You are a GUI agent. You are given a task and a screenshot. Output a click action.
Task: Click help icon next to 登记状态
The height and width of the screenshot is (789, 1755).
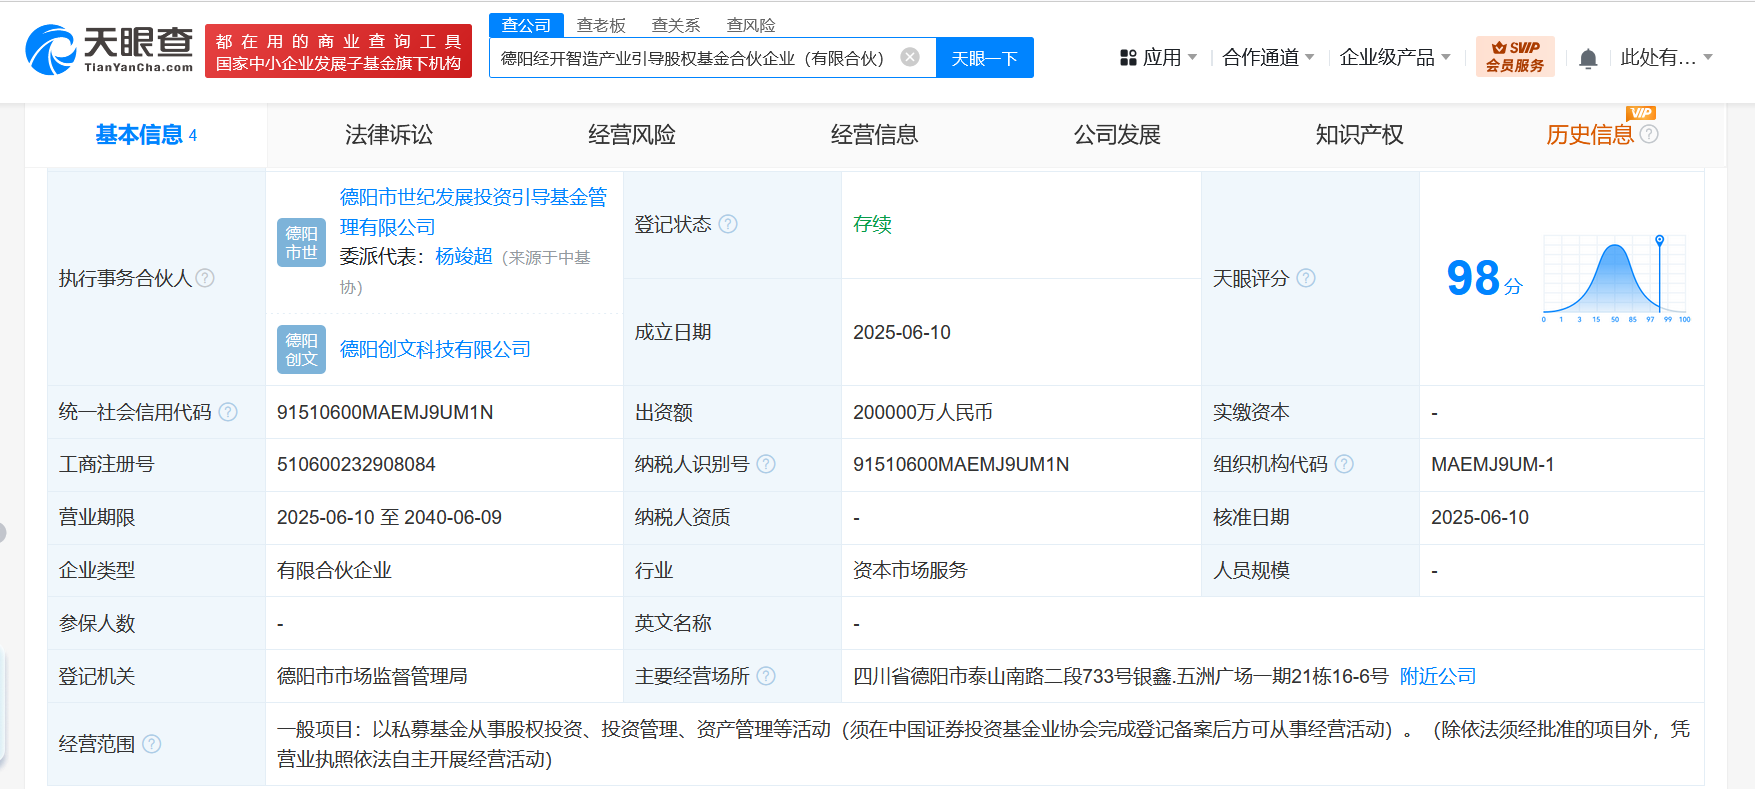(x=728, y=224)
